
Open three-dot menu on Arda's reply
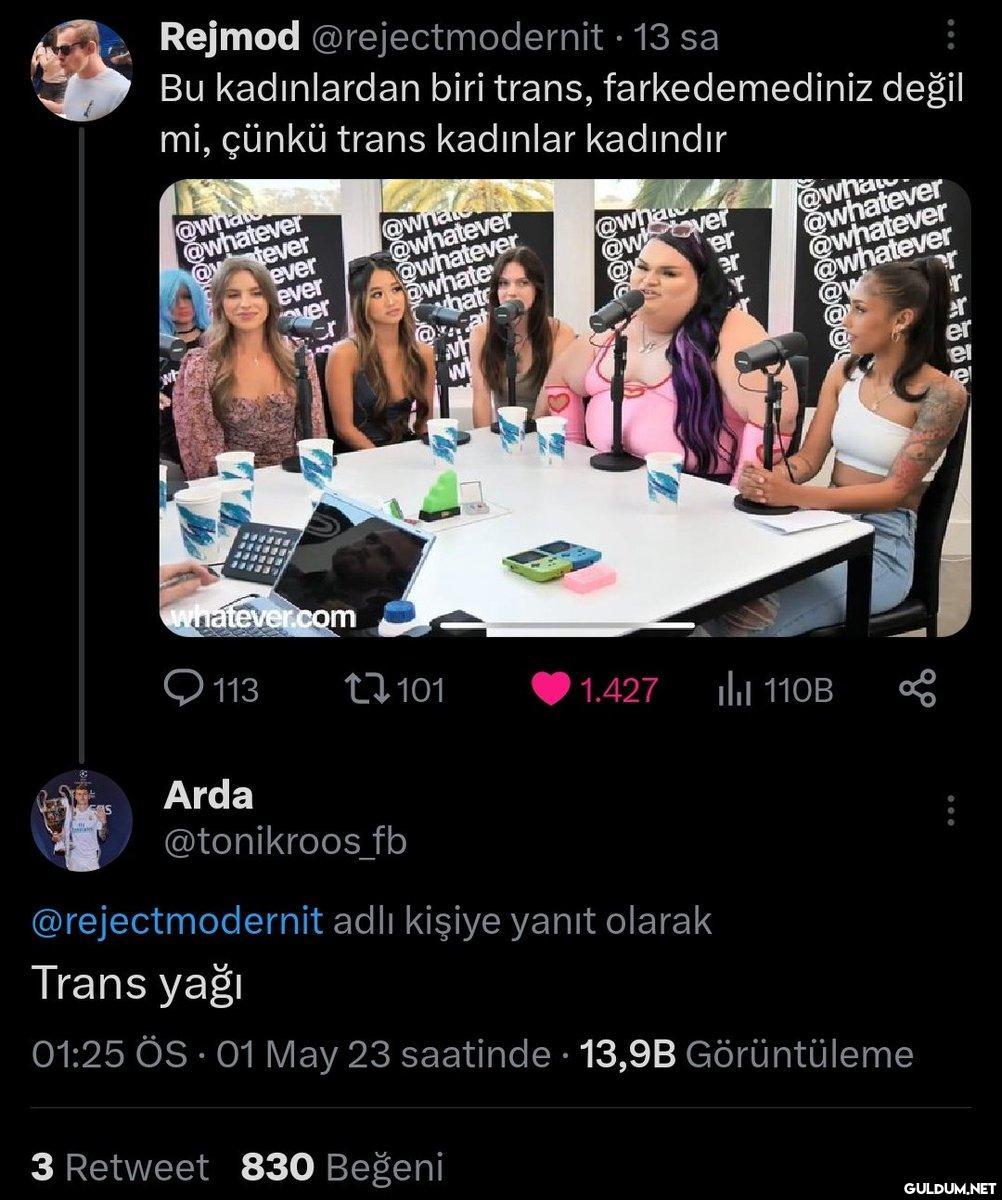(950, 811)
